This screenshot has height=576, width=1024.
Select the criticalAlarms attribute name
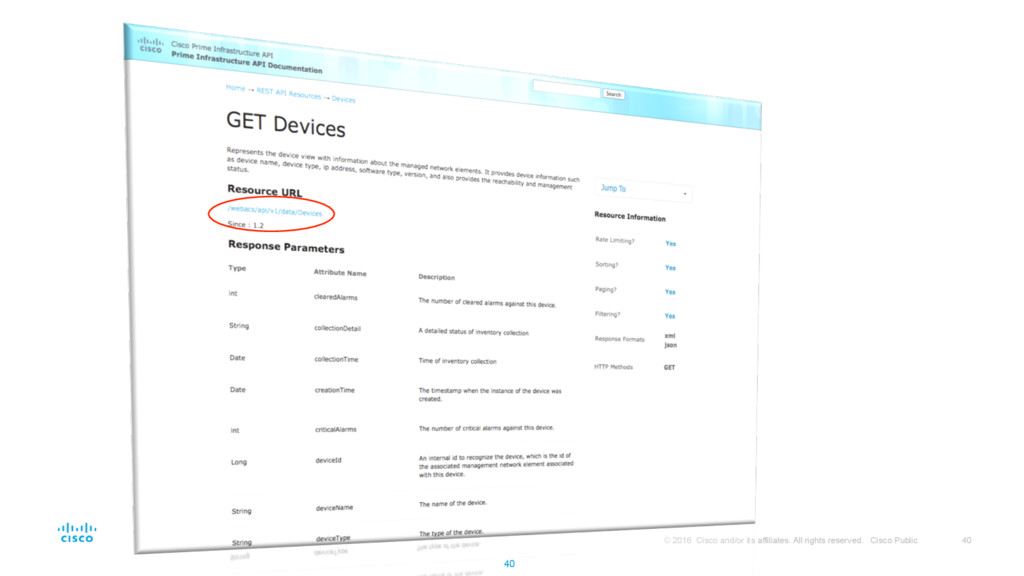(x=336, y=429)
